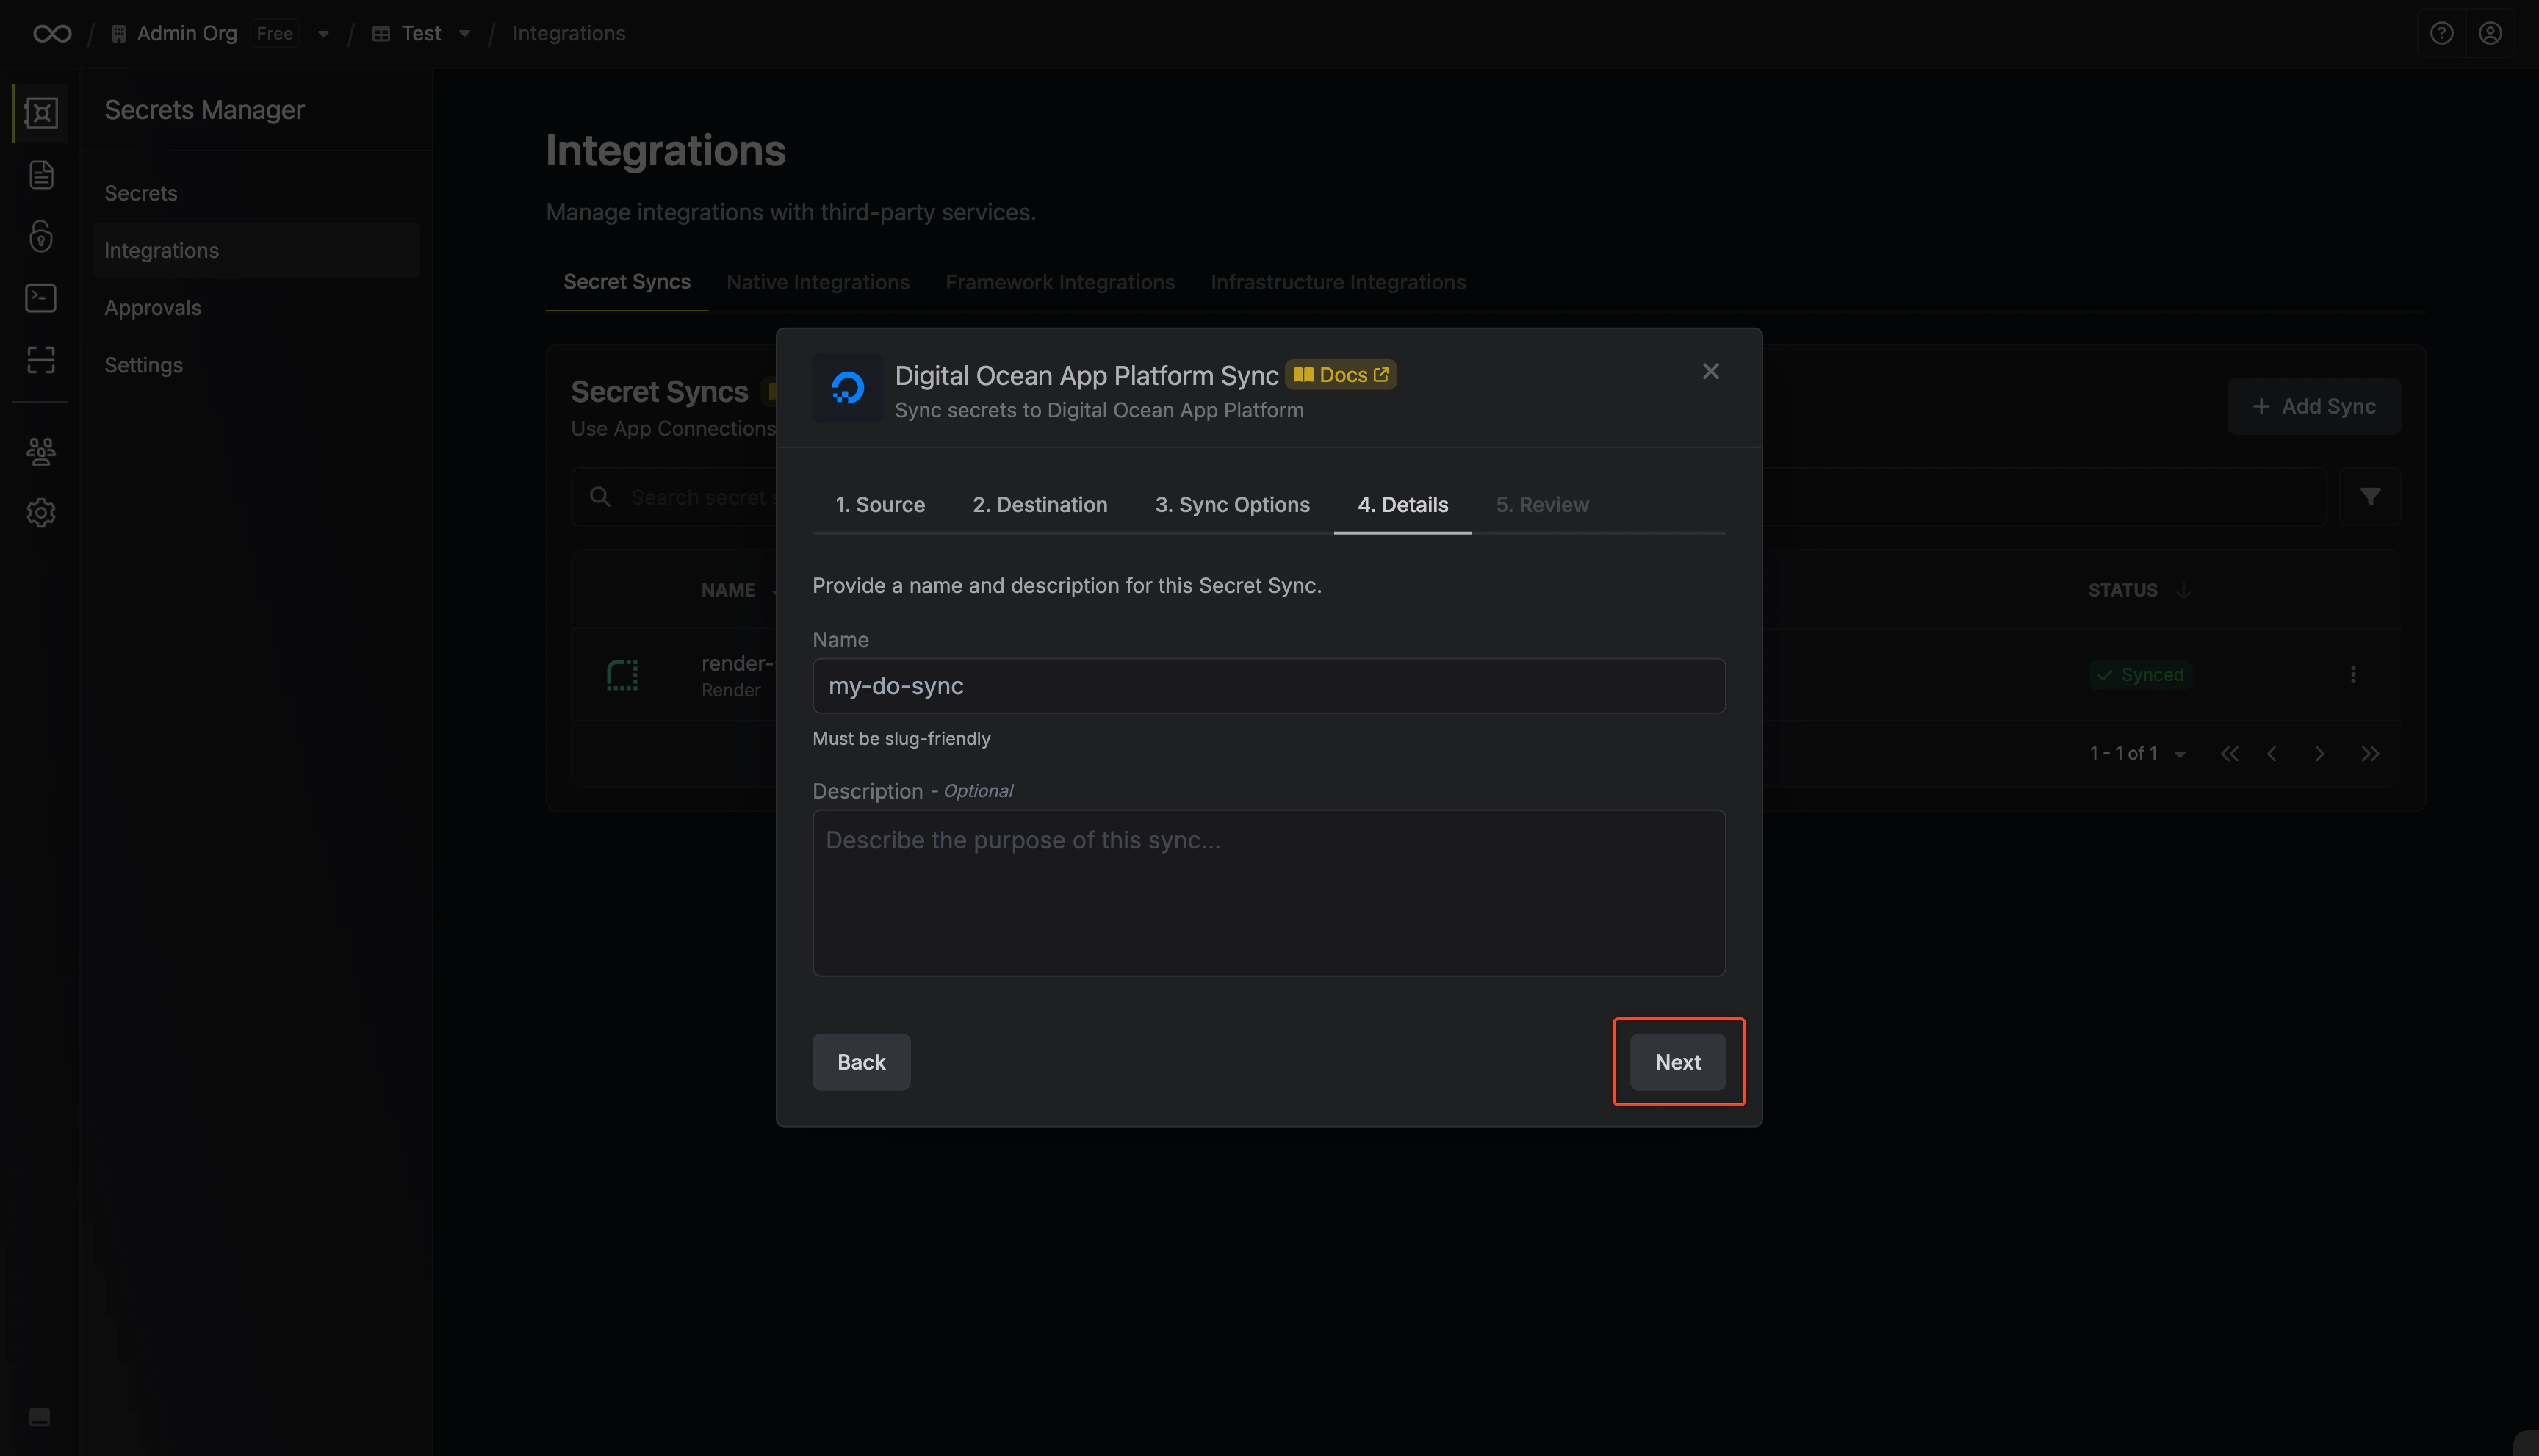Viewport: 2539px width, 1456px height.
Task: Click the Synced status badge
Action: 2140,675
